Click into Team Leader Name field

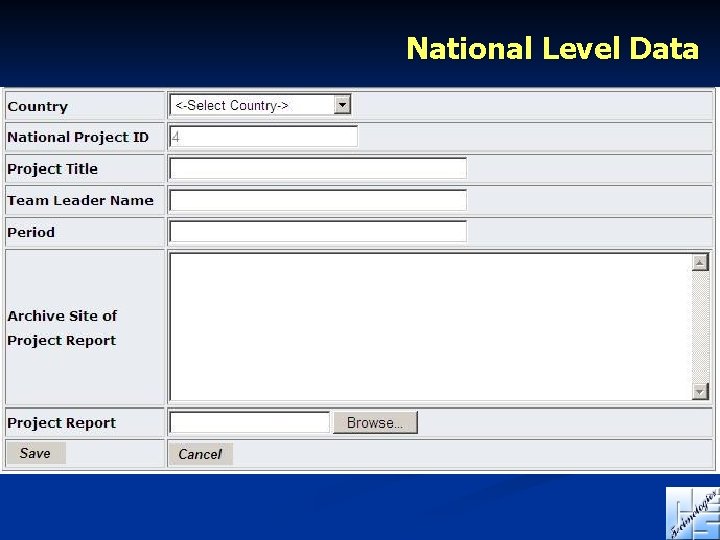coord(318,200)
